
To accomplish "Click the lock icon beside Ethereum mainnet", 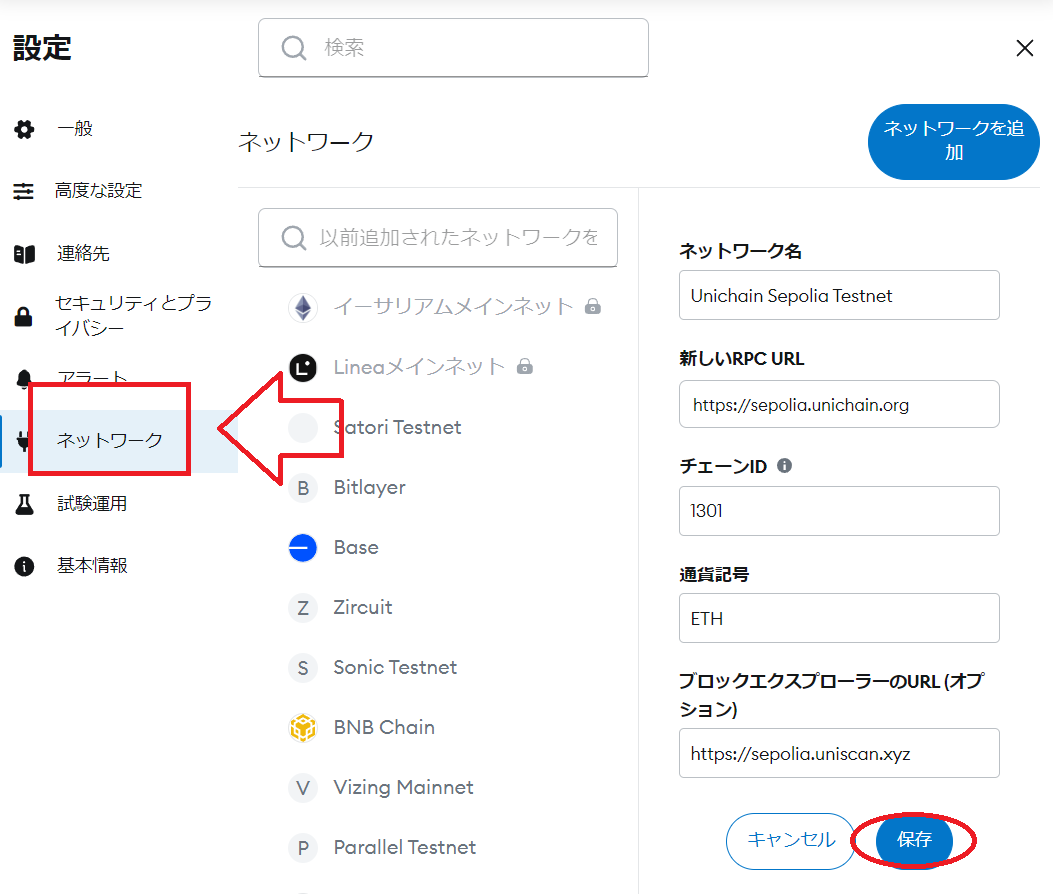I will [592, 307].
